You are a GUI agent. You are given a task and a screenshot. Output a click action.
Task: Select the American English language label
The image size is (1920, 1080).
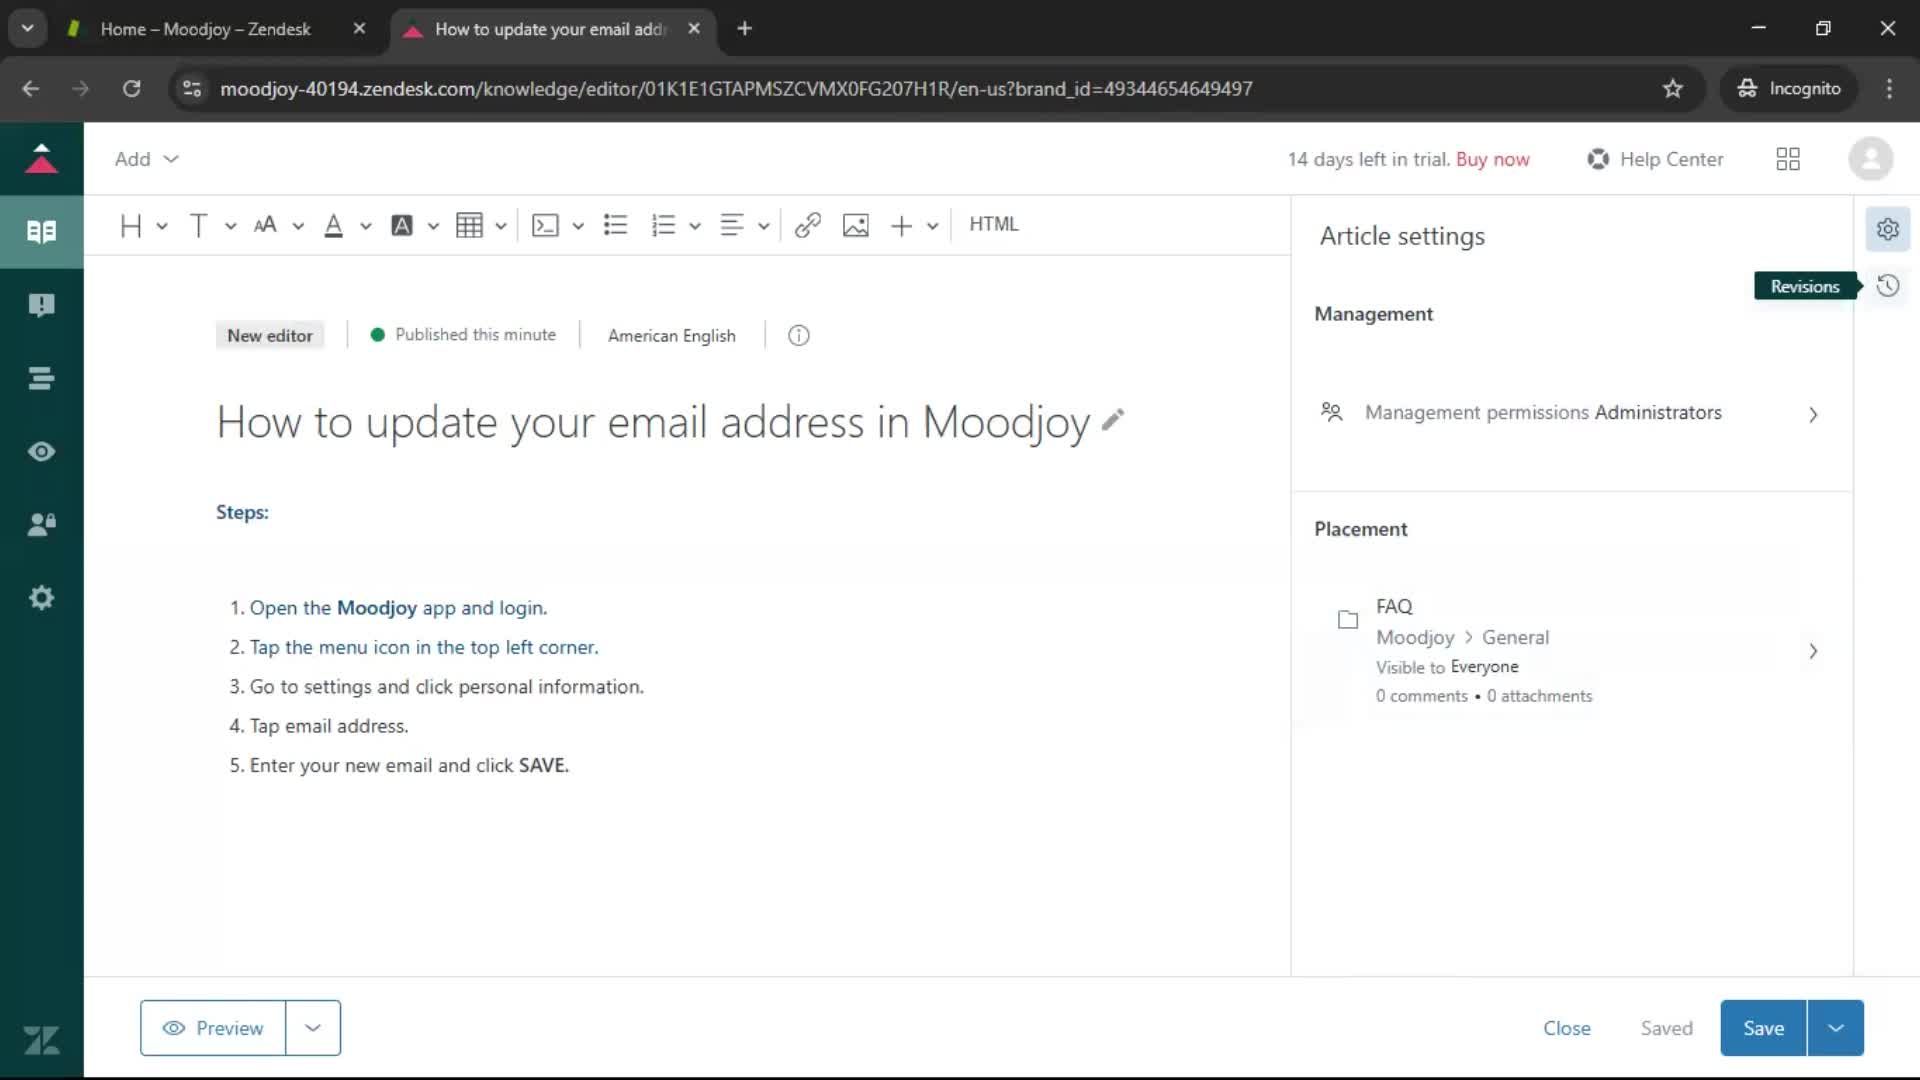[672, 336]
